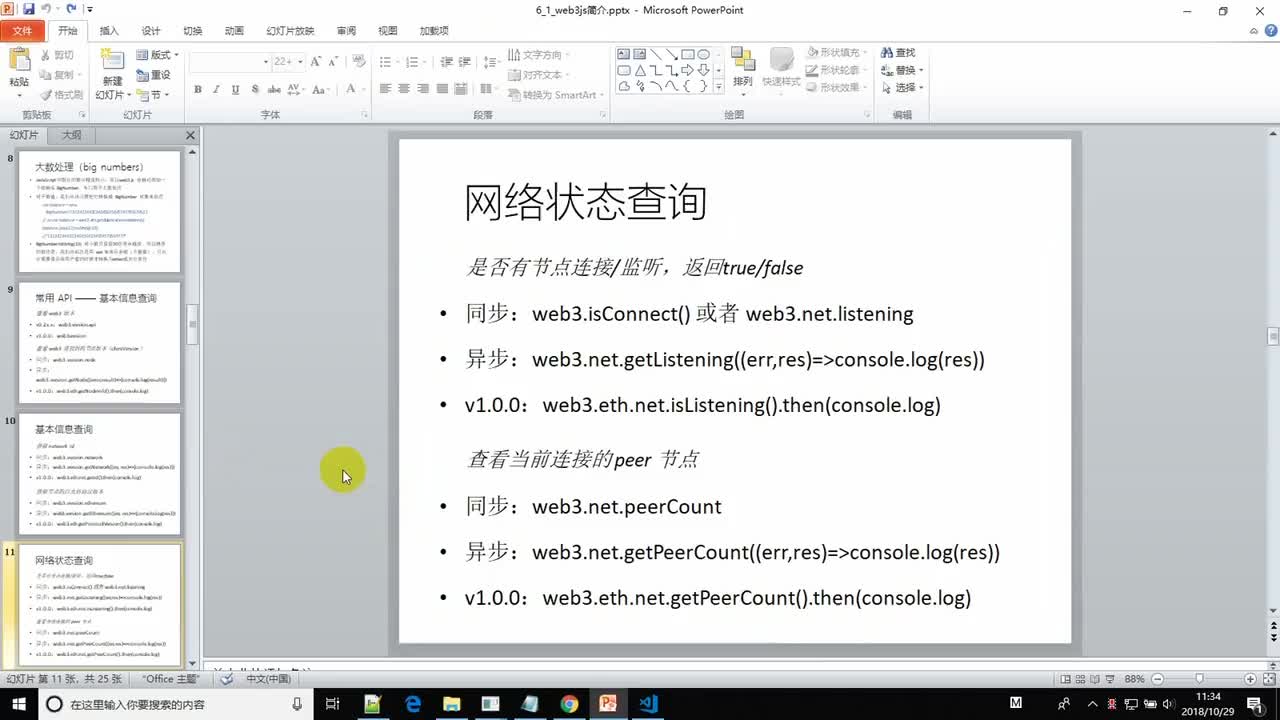Toggle Align Text Left
This screenshot has width=1280, height=720.
(385, 89)
